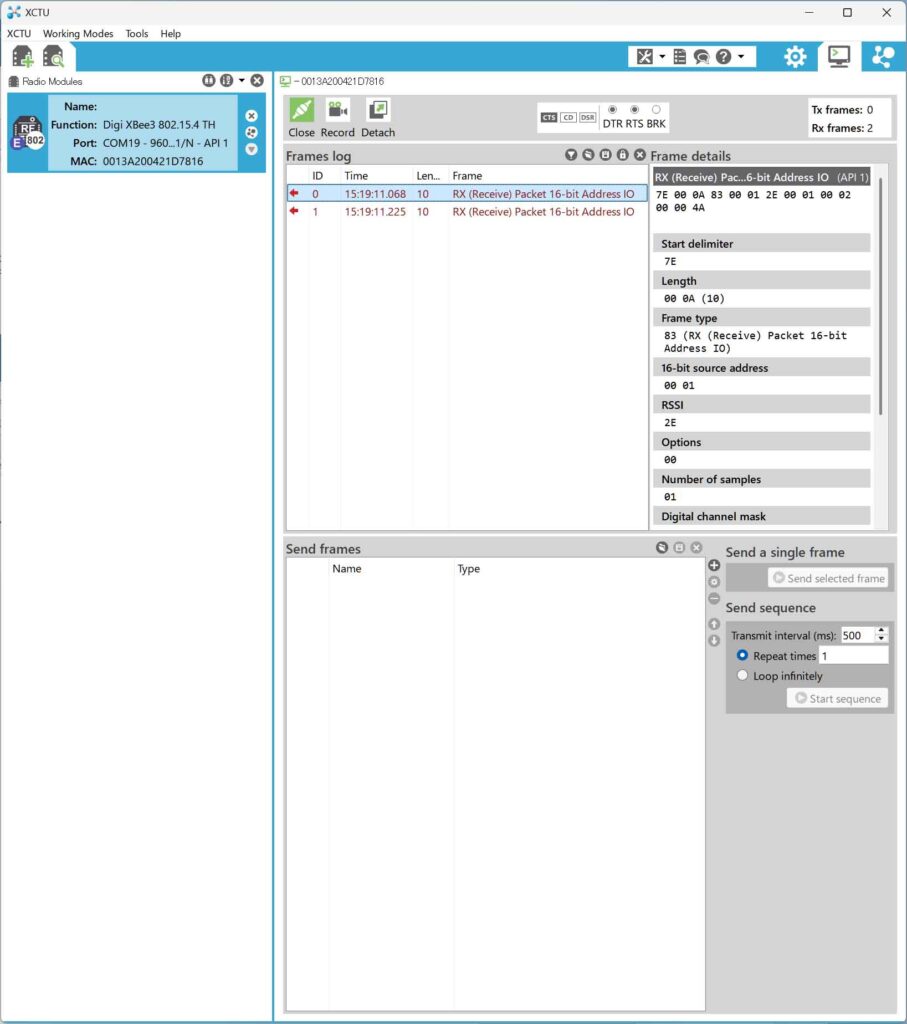Click the network discover icon on module card

[x=251, y=133]
